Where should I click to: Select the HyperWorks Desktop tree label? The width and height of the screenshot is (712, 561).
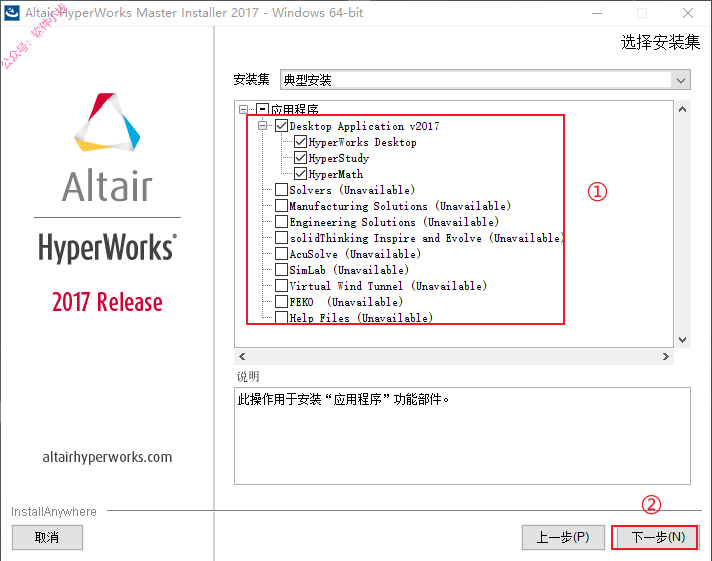click(362, 142)
